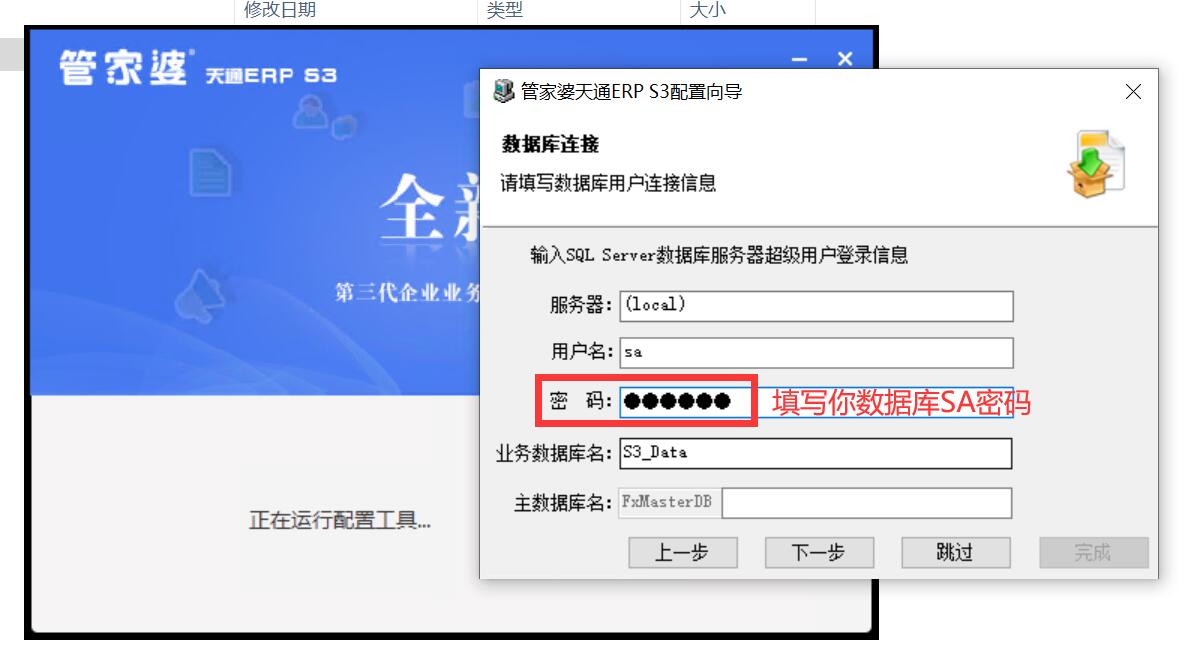
Task: Click the empty 主数据库名 text field
Action: [867, 503]
